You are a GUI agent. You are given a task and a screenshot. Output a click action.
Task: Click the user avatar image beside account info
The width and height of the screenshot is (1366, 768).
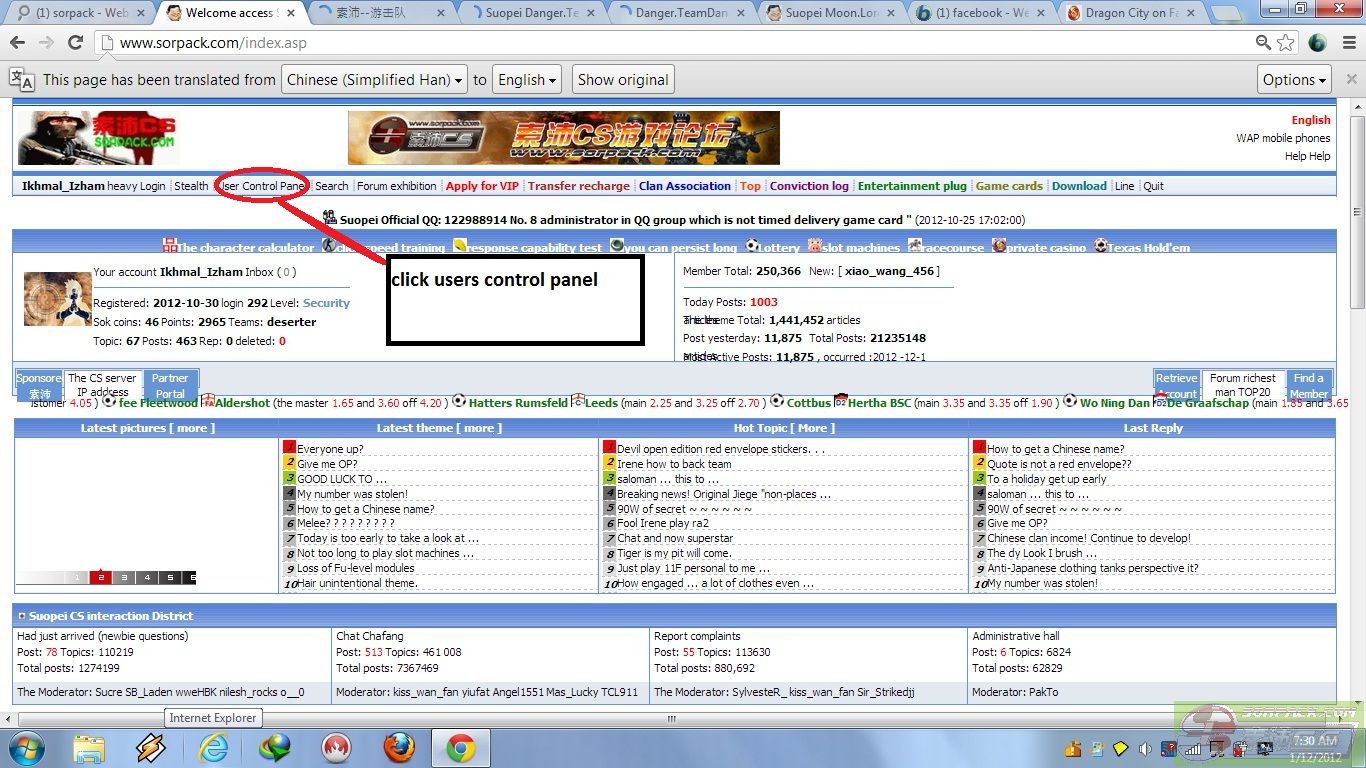click(57, 299)
